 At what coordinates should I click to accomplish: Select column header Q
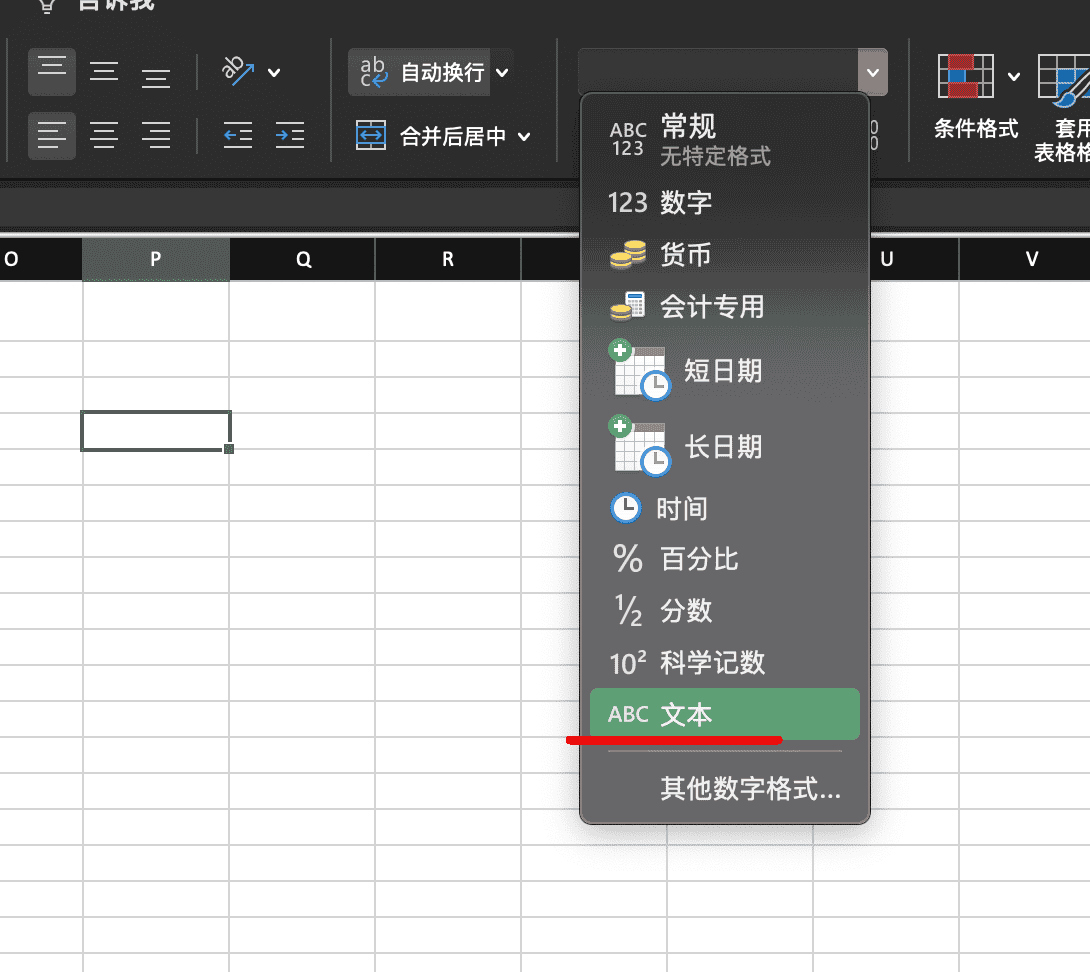pos(302,258)
